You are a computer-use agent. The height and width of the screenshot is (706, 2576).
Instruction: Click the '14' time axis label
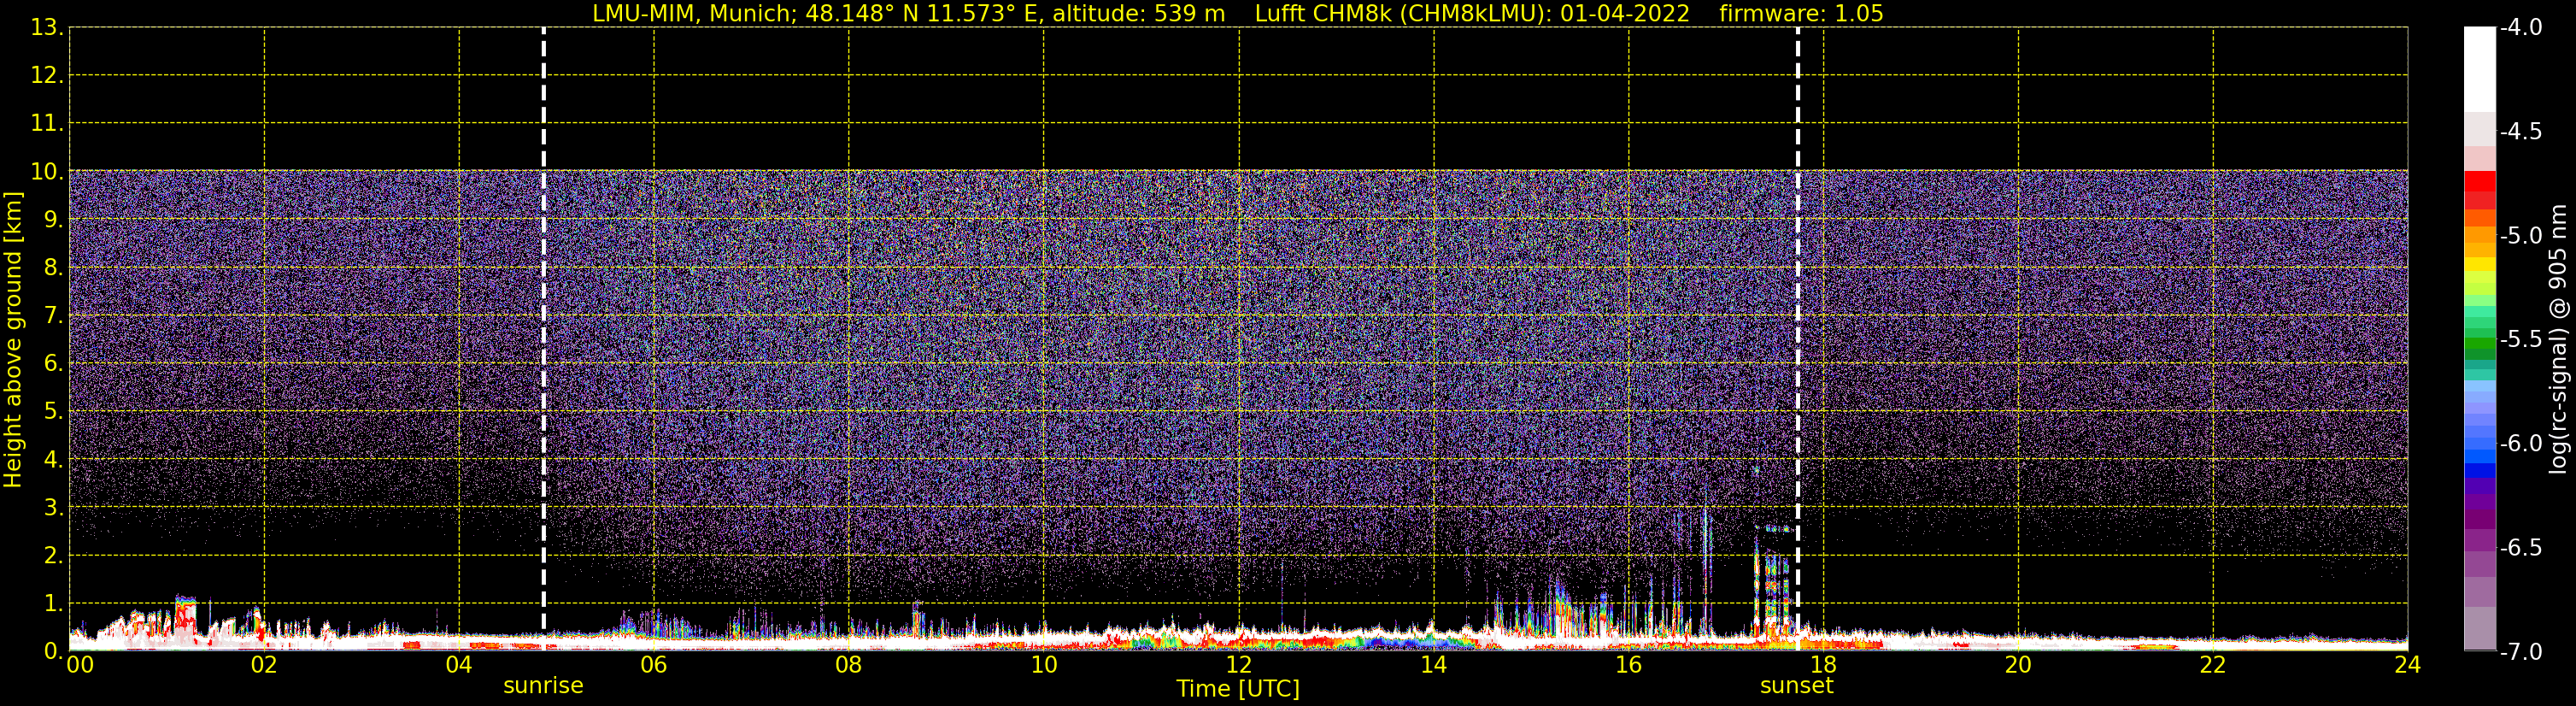point(1434,665)
